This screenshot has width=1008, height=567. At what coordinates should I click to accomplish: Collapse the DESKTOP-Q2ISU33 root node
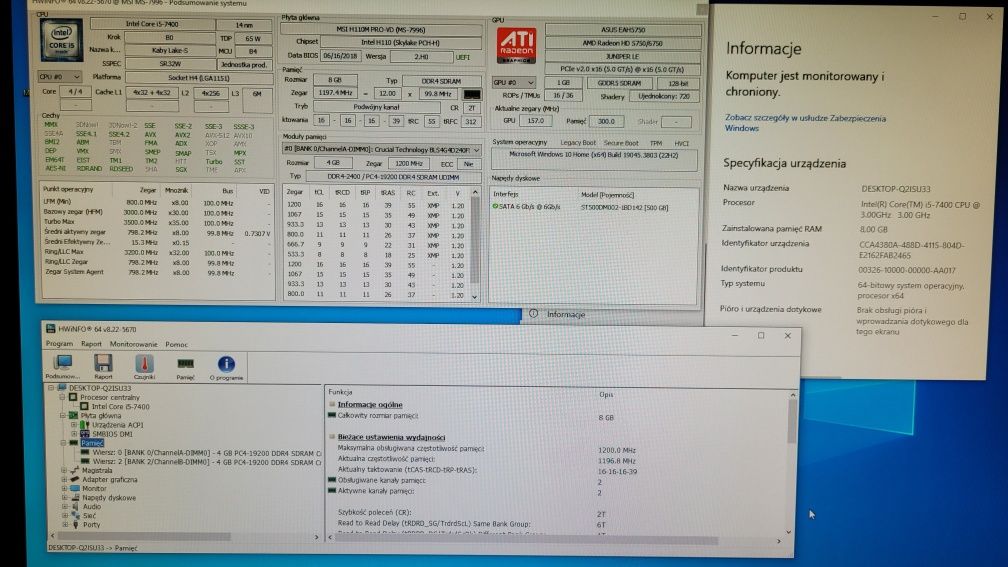(x=51, y=388)
